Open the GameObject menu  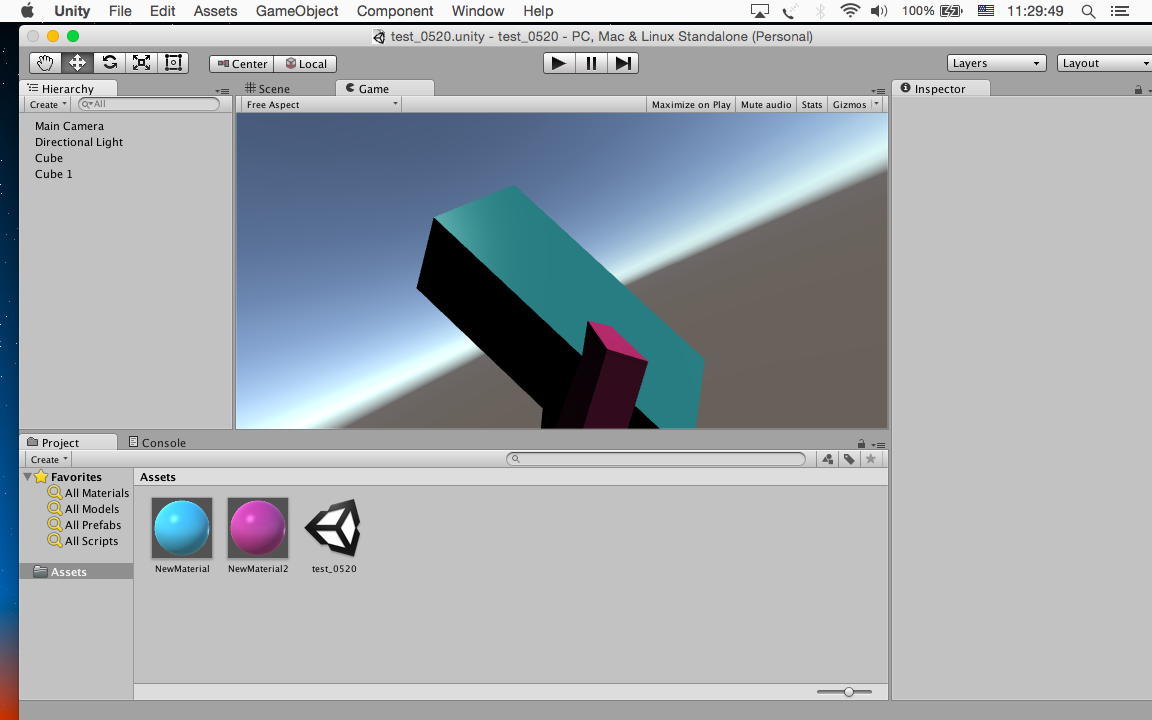[297, 11]
